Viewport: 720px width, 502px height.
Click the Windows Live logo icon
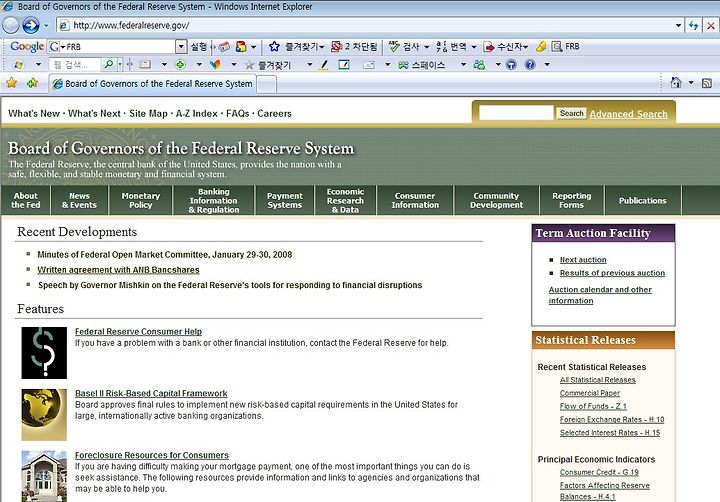click(18, 65)
